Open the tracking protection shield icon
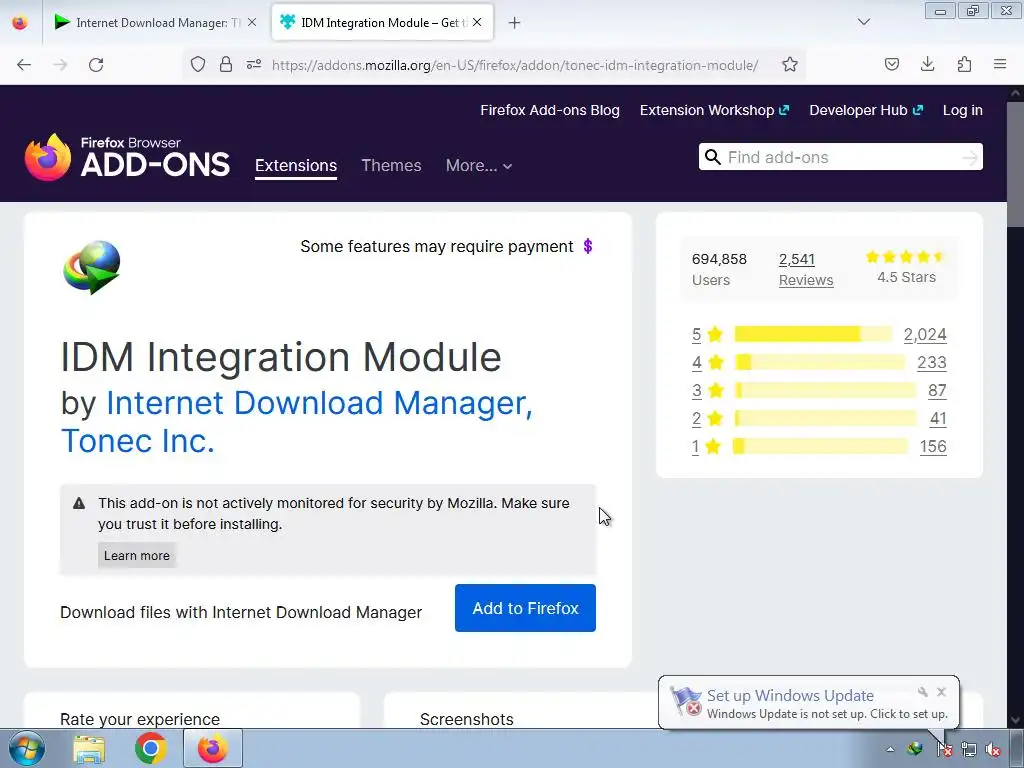The width and height of the screenshot is (1024, 768). (198, 64)
